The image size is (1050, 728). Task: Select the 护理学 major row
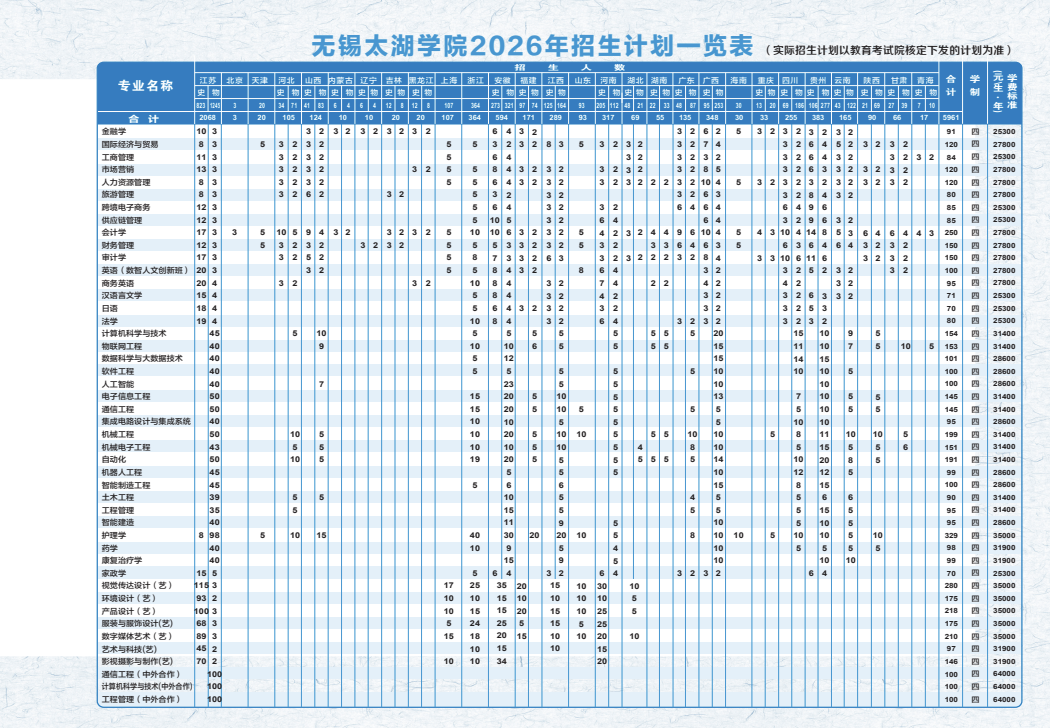(560, 535)
